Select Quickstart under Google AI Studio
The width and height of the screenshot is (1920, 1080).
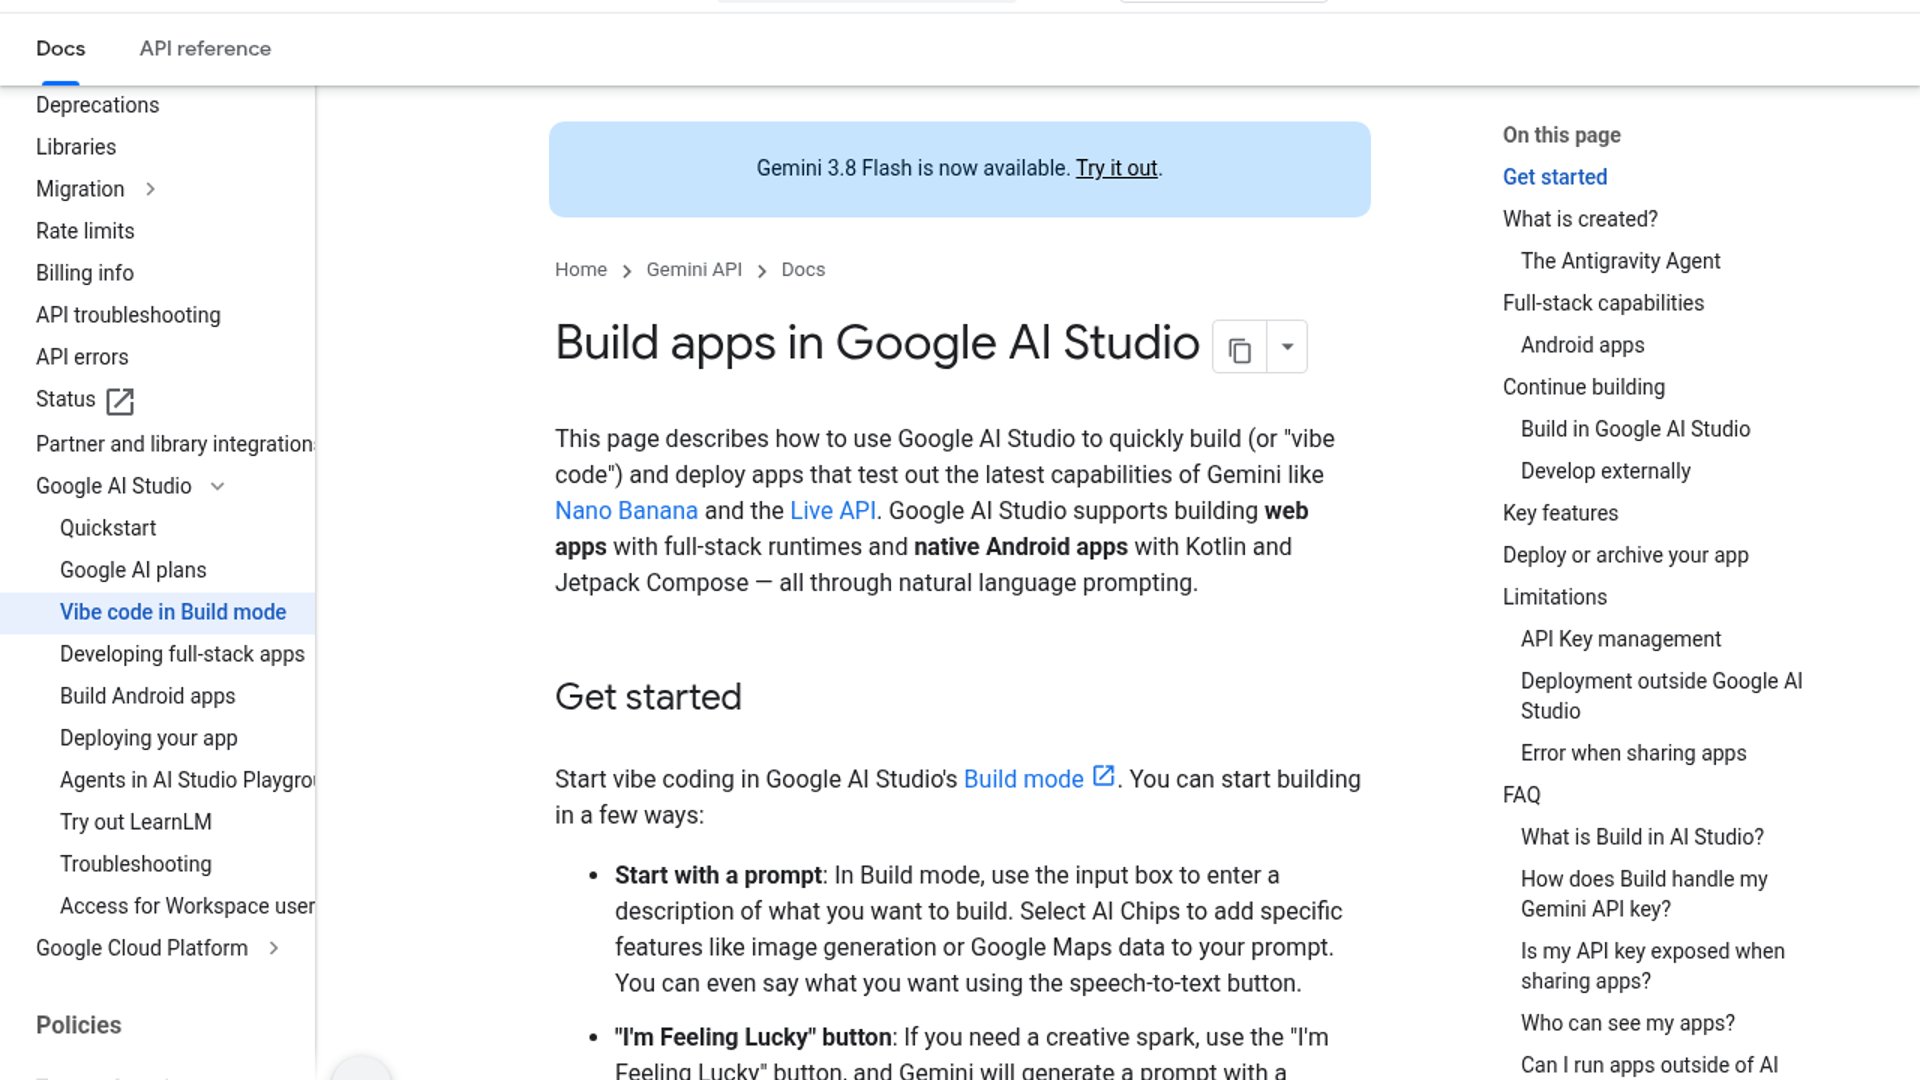(108, 528)
